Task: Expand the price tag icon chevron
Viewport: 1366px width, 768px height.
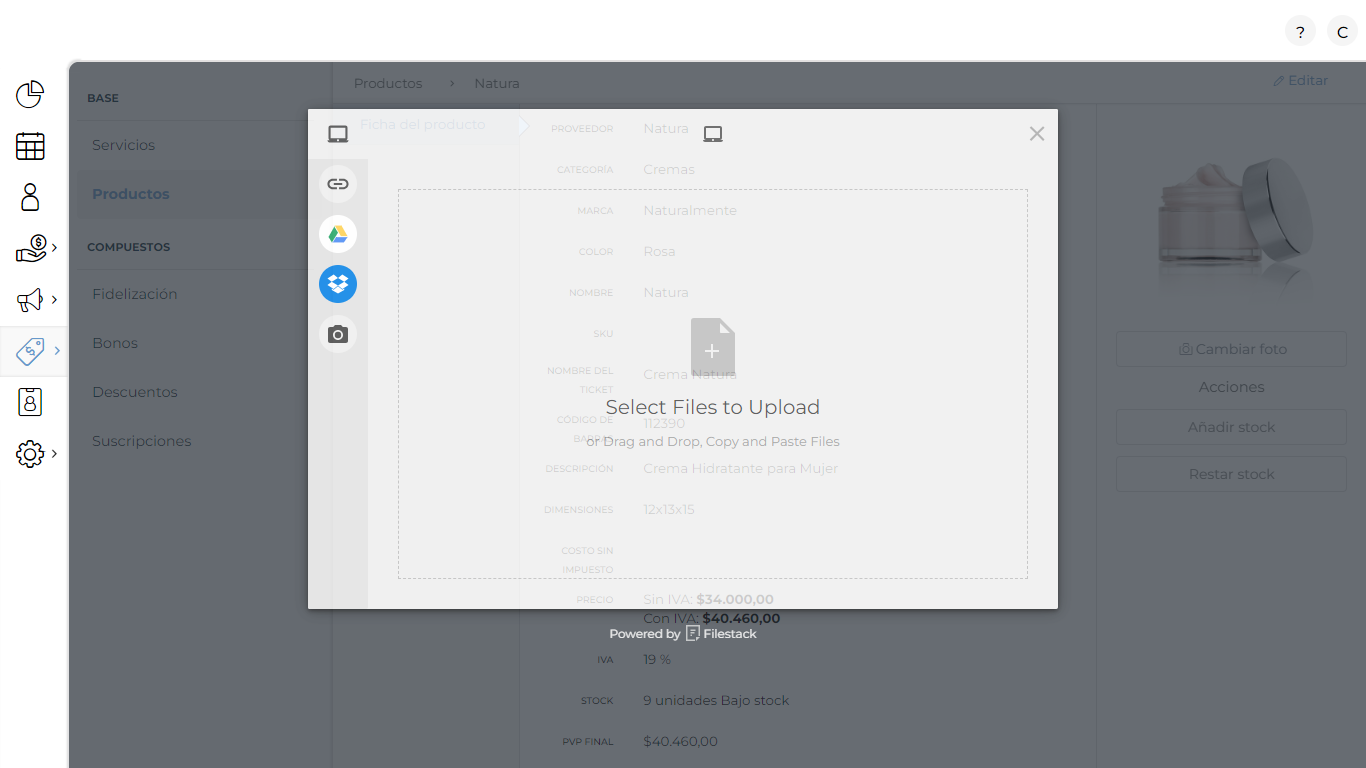Action: point(57,351)
